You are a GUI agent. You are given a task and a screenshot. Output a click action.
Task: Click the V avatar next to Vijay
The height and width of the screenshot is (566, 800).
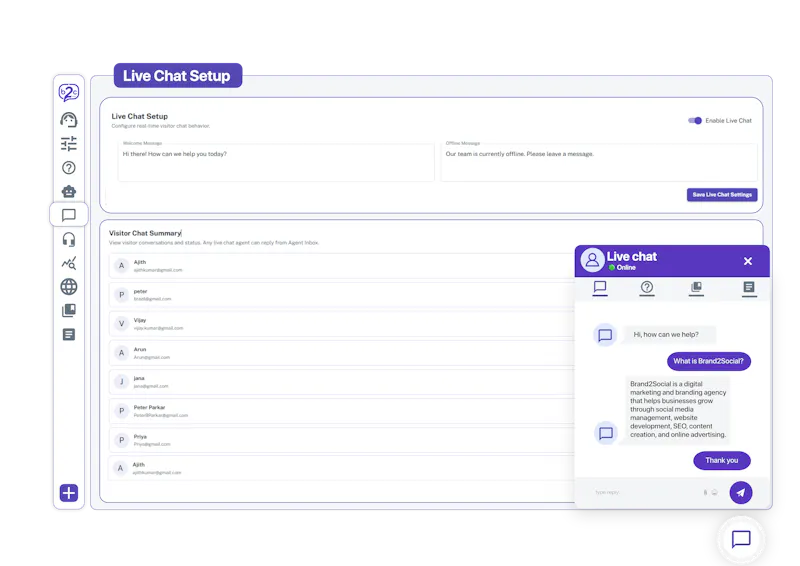point(121,324)
